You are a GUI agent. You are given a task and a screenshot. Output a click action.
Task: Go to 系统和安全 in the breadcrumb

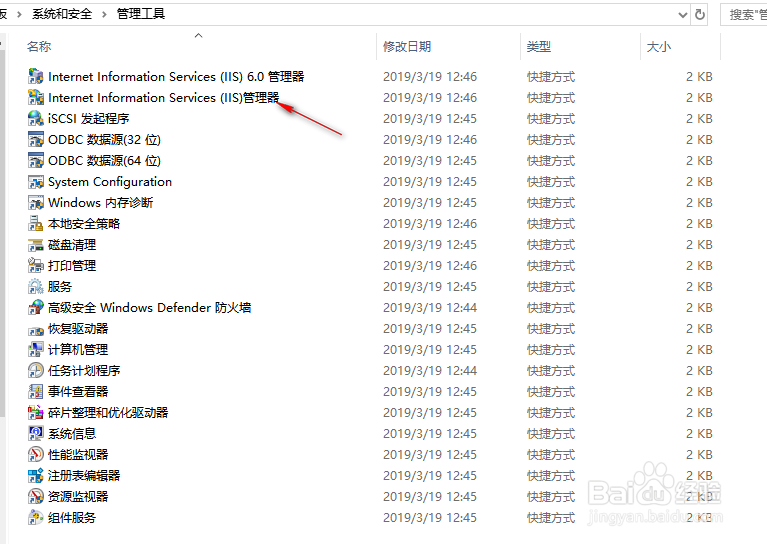[62, 14]
